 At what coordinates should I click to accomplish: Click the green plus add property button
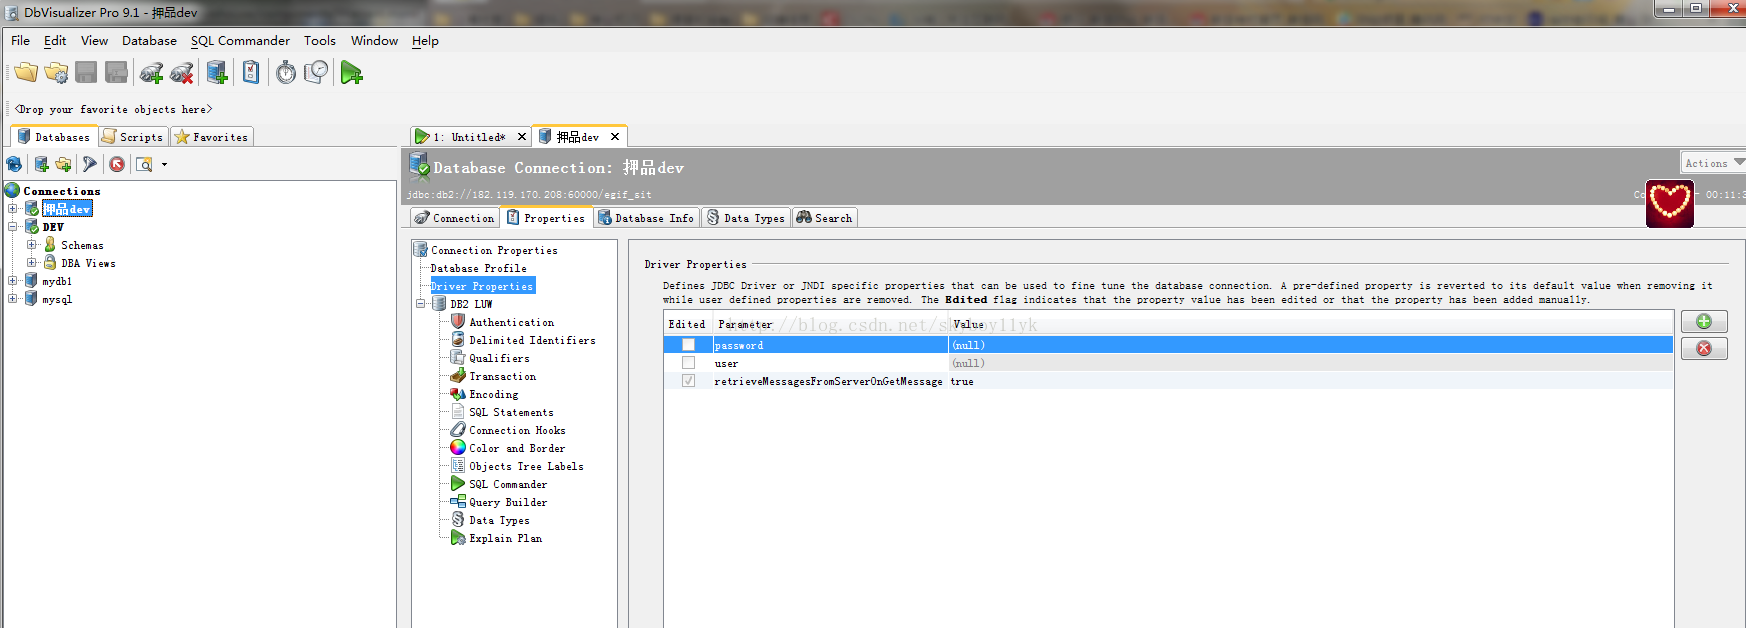[x=1704, y=321]
